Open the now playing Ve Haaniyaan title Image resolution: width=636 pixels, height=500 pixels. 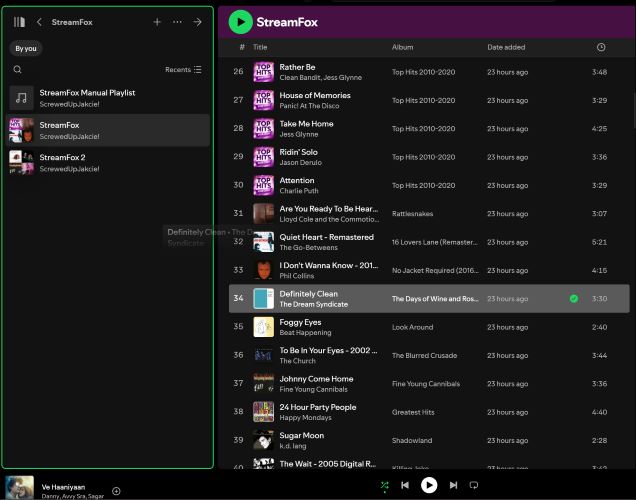(63, 487)
